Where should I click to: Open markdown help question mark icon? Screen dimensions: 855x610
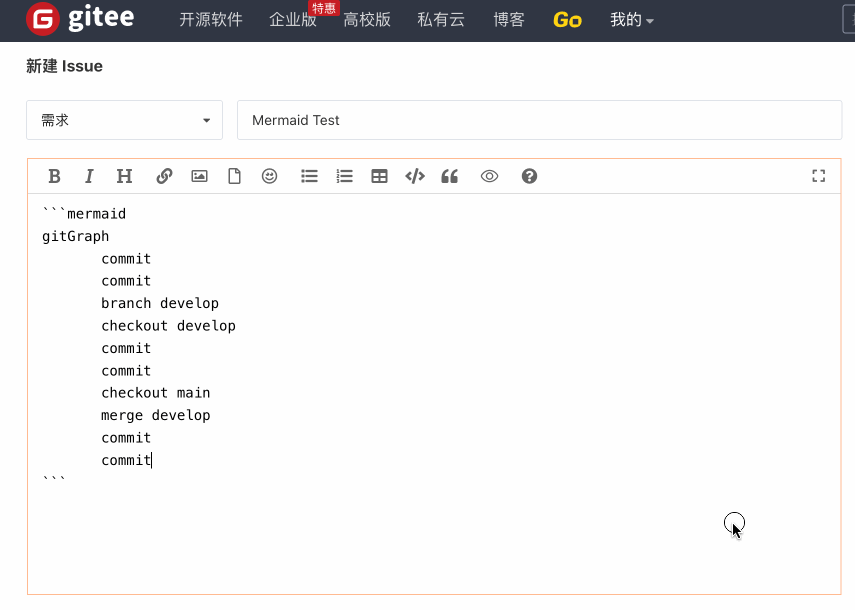point(529,176)
